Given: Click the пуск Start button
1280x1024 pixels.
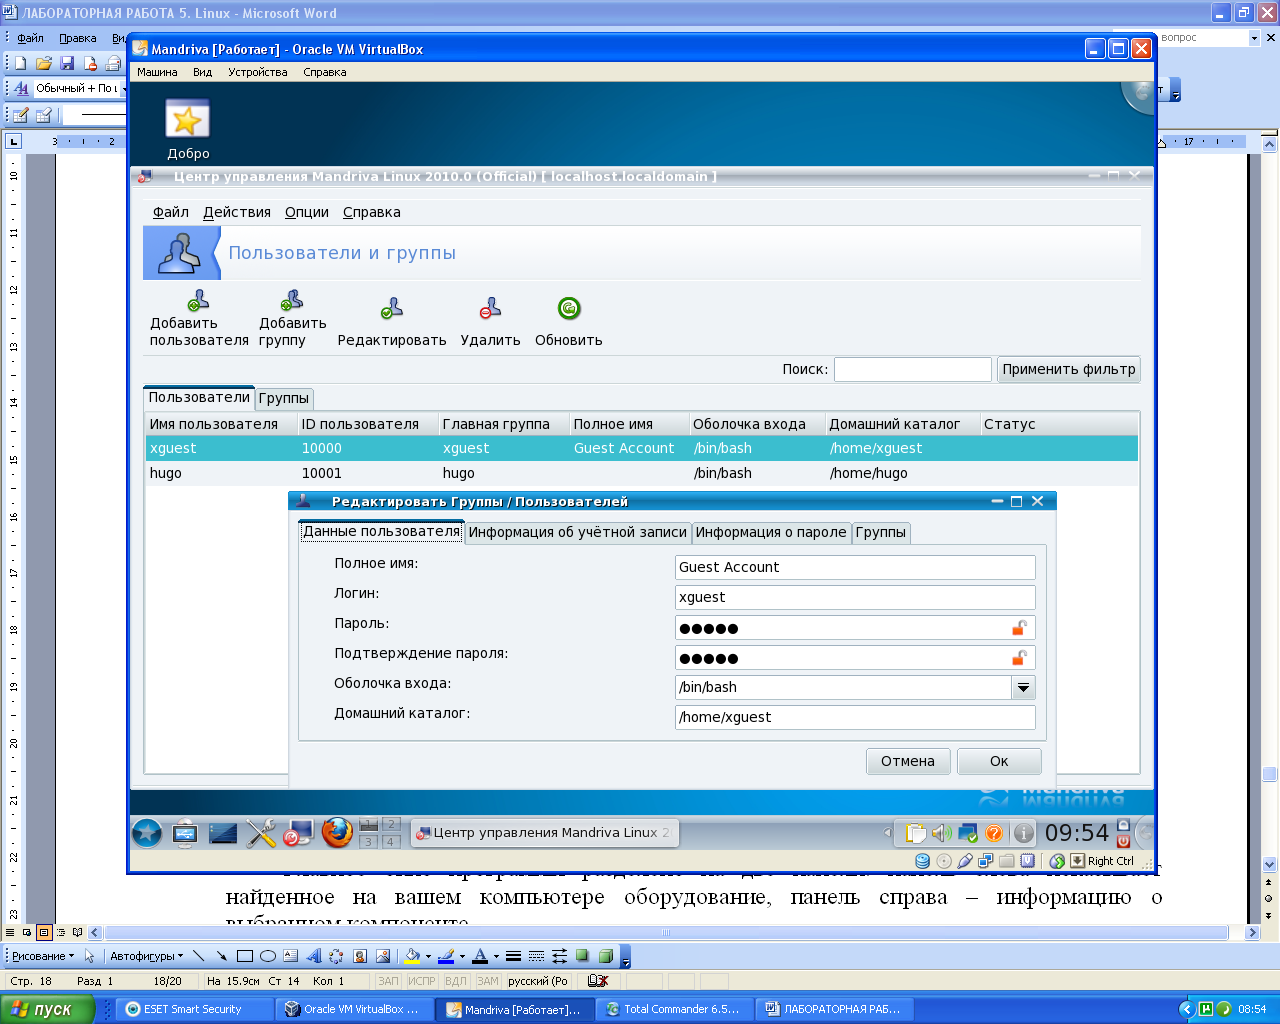Looking at the screenshot, I should pyautogui.click(x=47, y=1009).
